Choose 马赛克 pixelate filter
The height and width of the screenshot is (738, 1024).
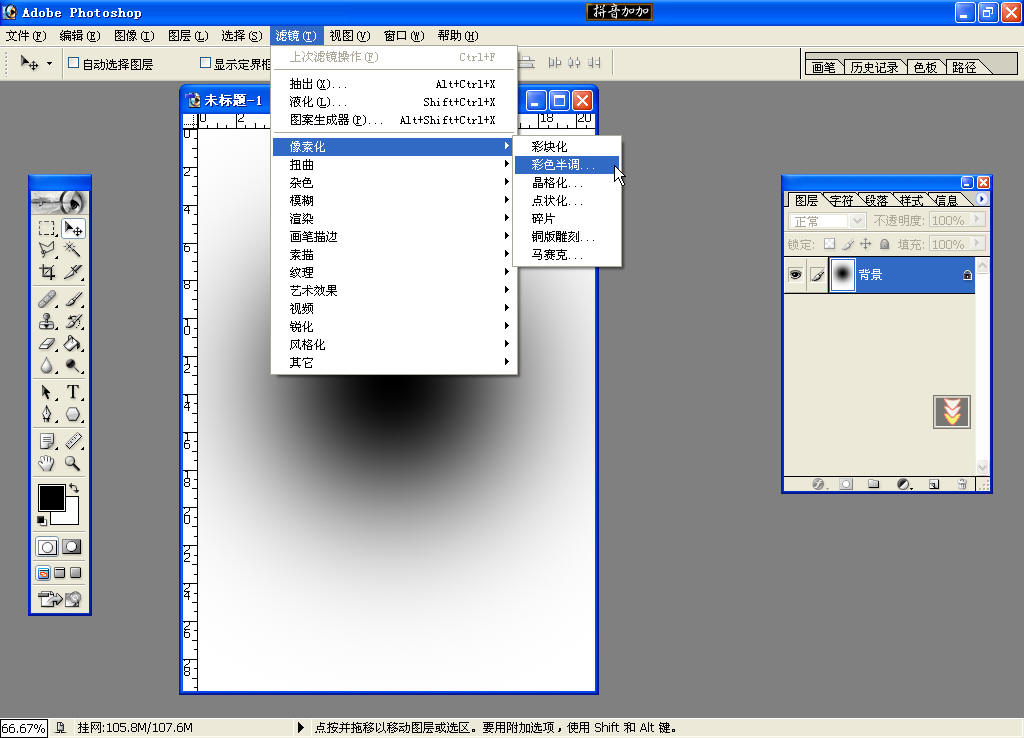(566, 255)
